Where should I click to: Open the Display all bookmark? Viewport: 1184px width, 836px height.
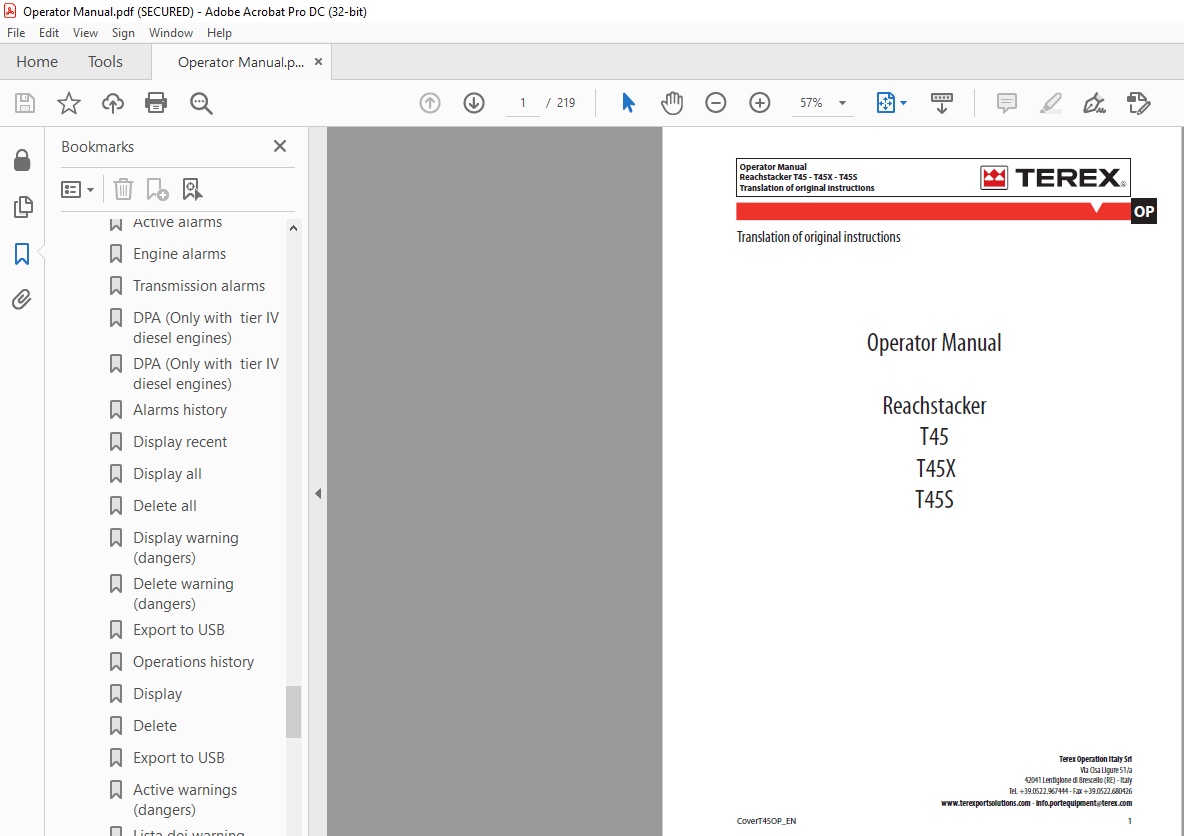point(167,474)
